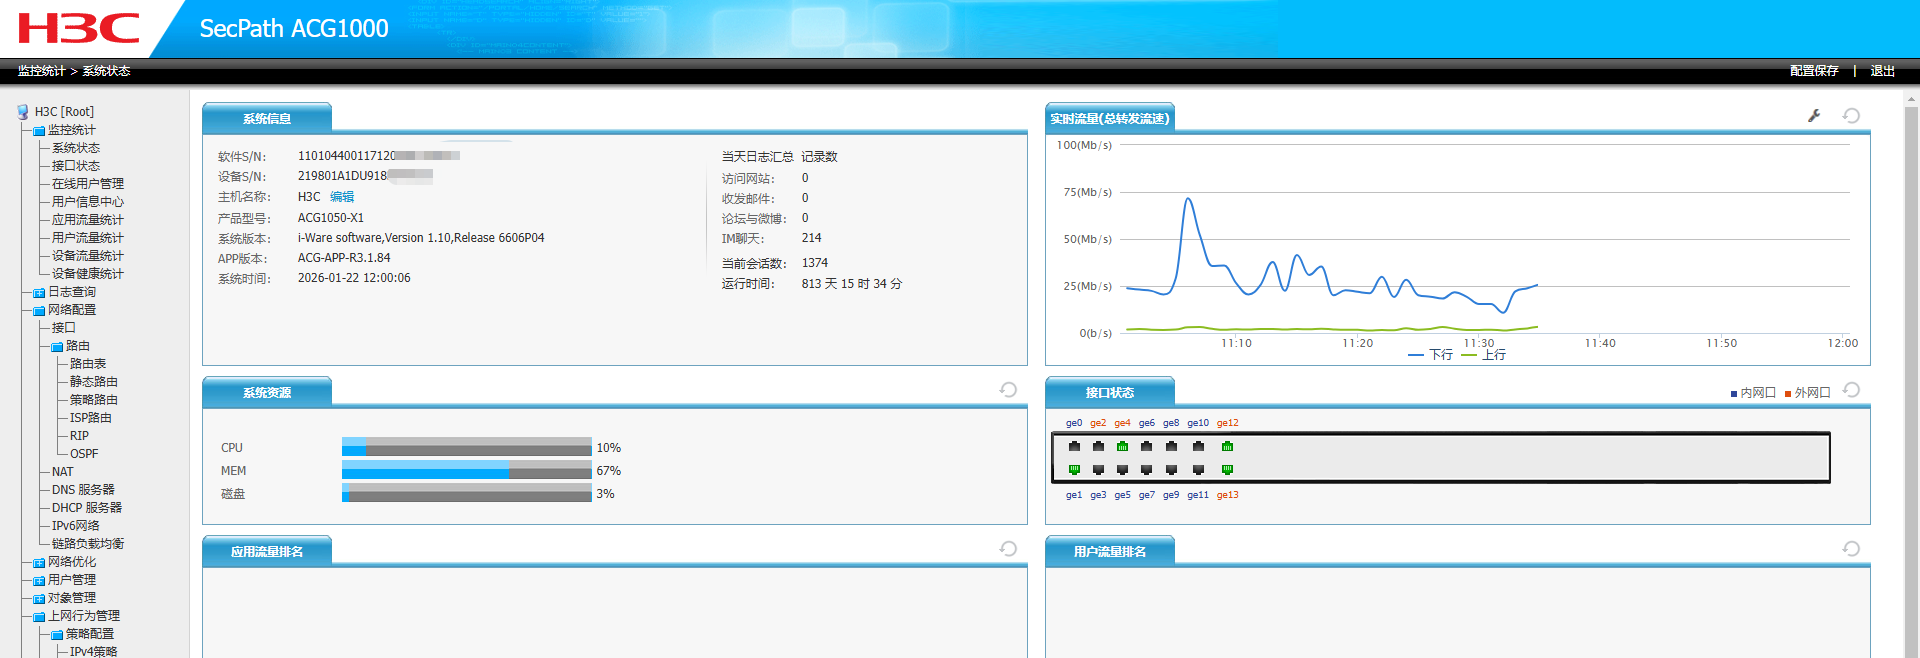1920x658 pixels.
Task: Refresh the 接口状态 panel
Action: click(x=1851, y=390)
